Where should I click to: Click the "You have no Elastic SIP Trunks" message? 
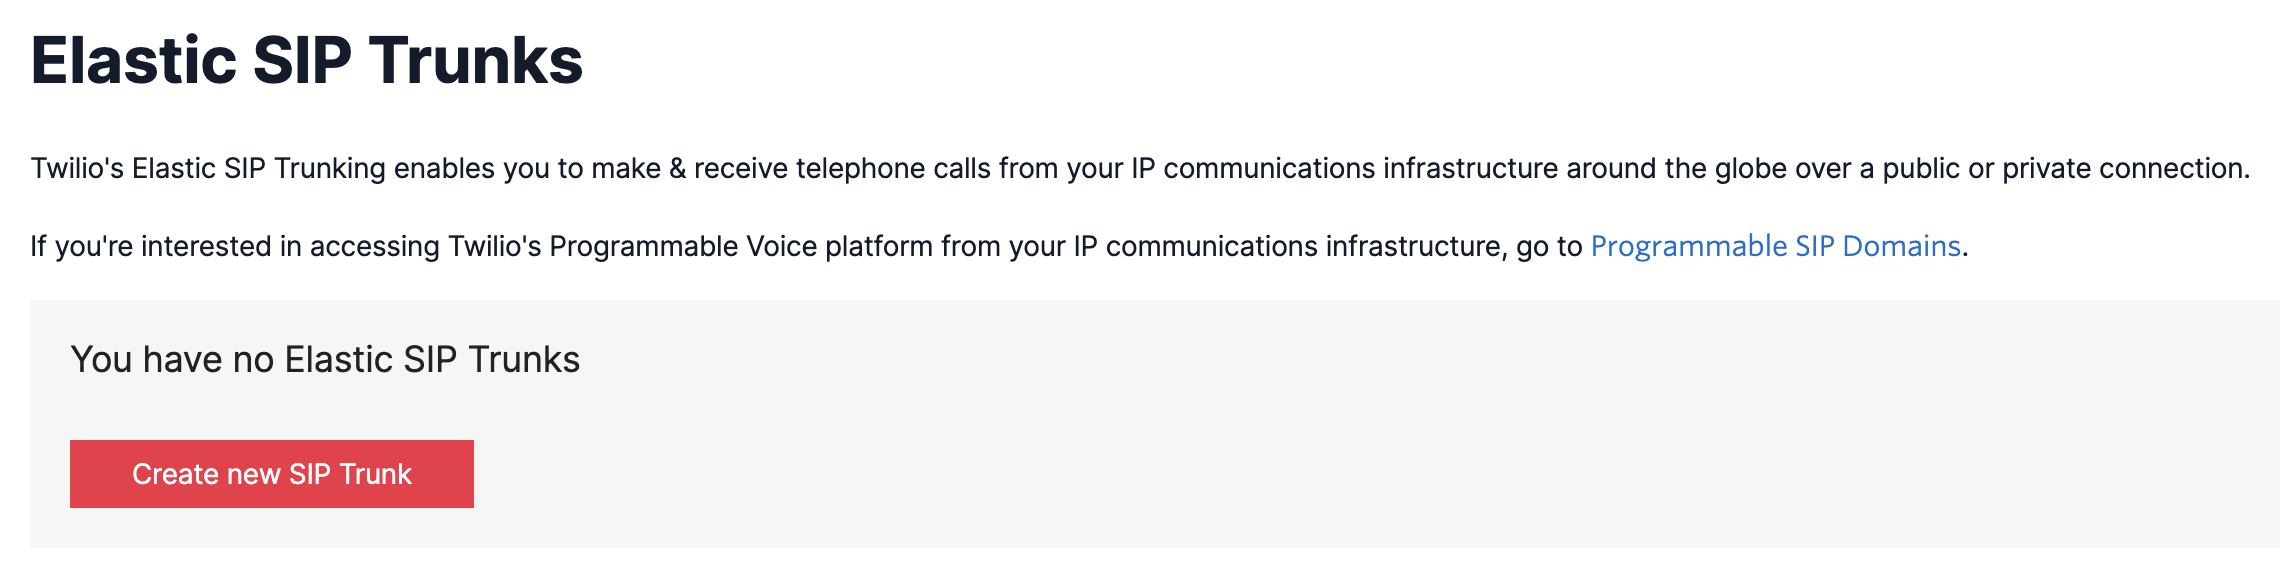(x=325, y=360)
